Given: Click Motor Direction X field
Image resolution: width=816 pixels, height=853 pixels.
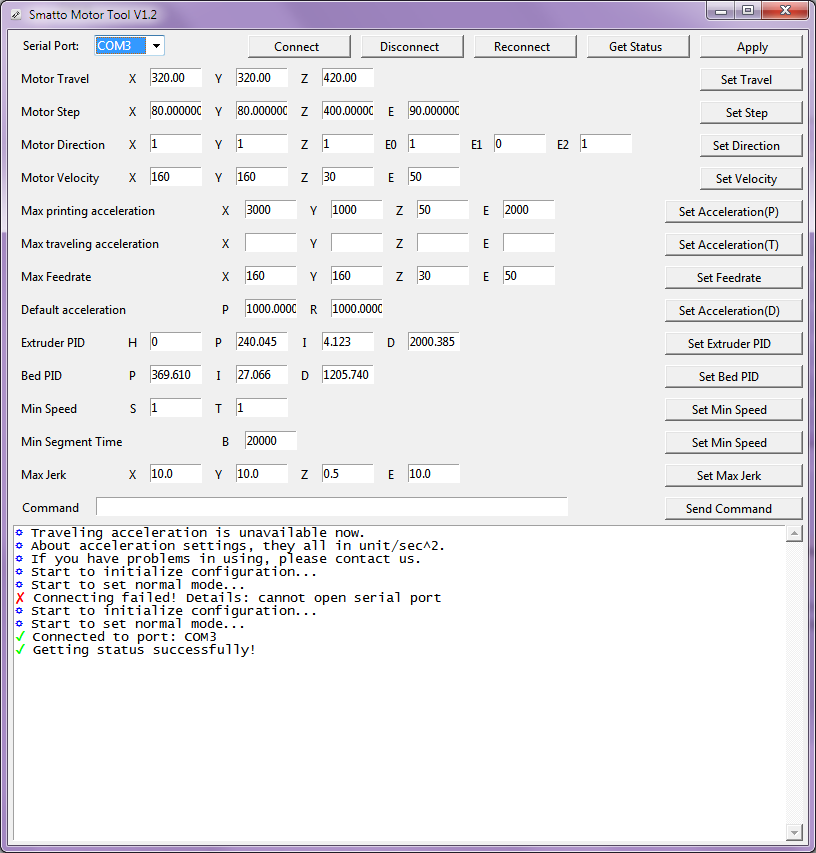Looking at the screenshot, I should point(176,144).
